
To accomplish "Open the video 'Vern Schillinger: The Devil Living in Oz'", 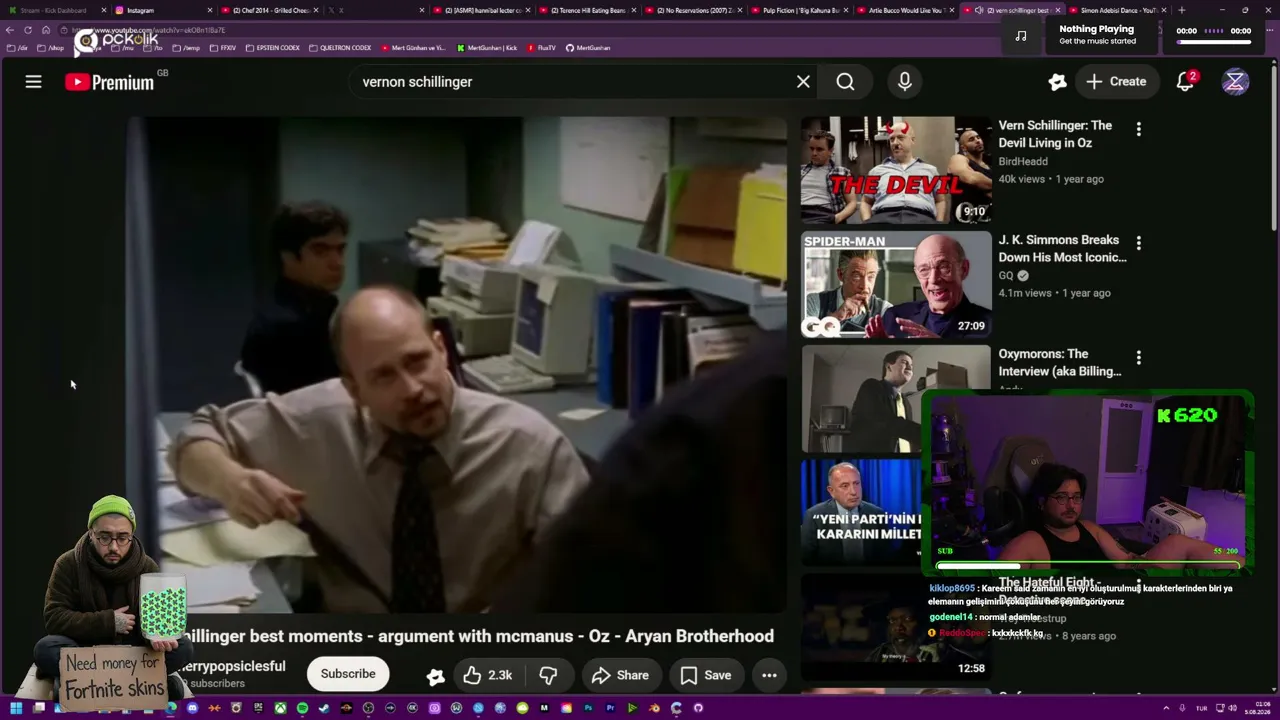I will click(x=1055, y=134).
